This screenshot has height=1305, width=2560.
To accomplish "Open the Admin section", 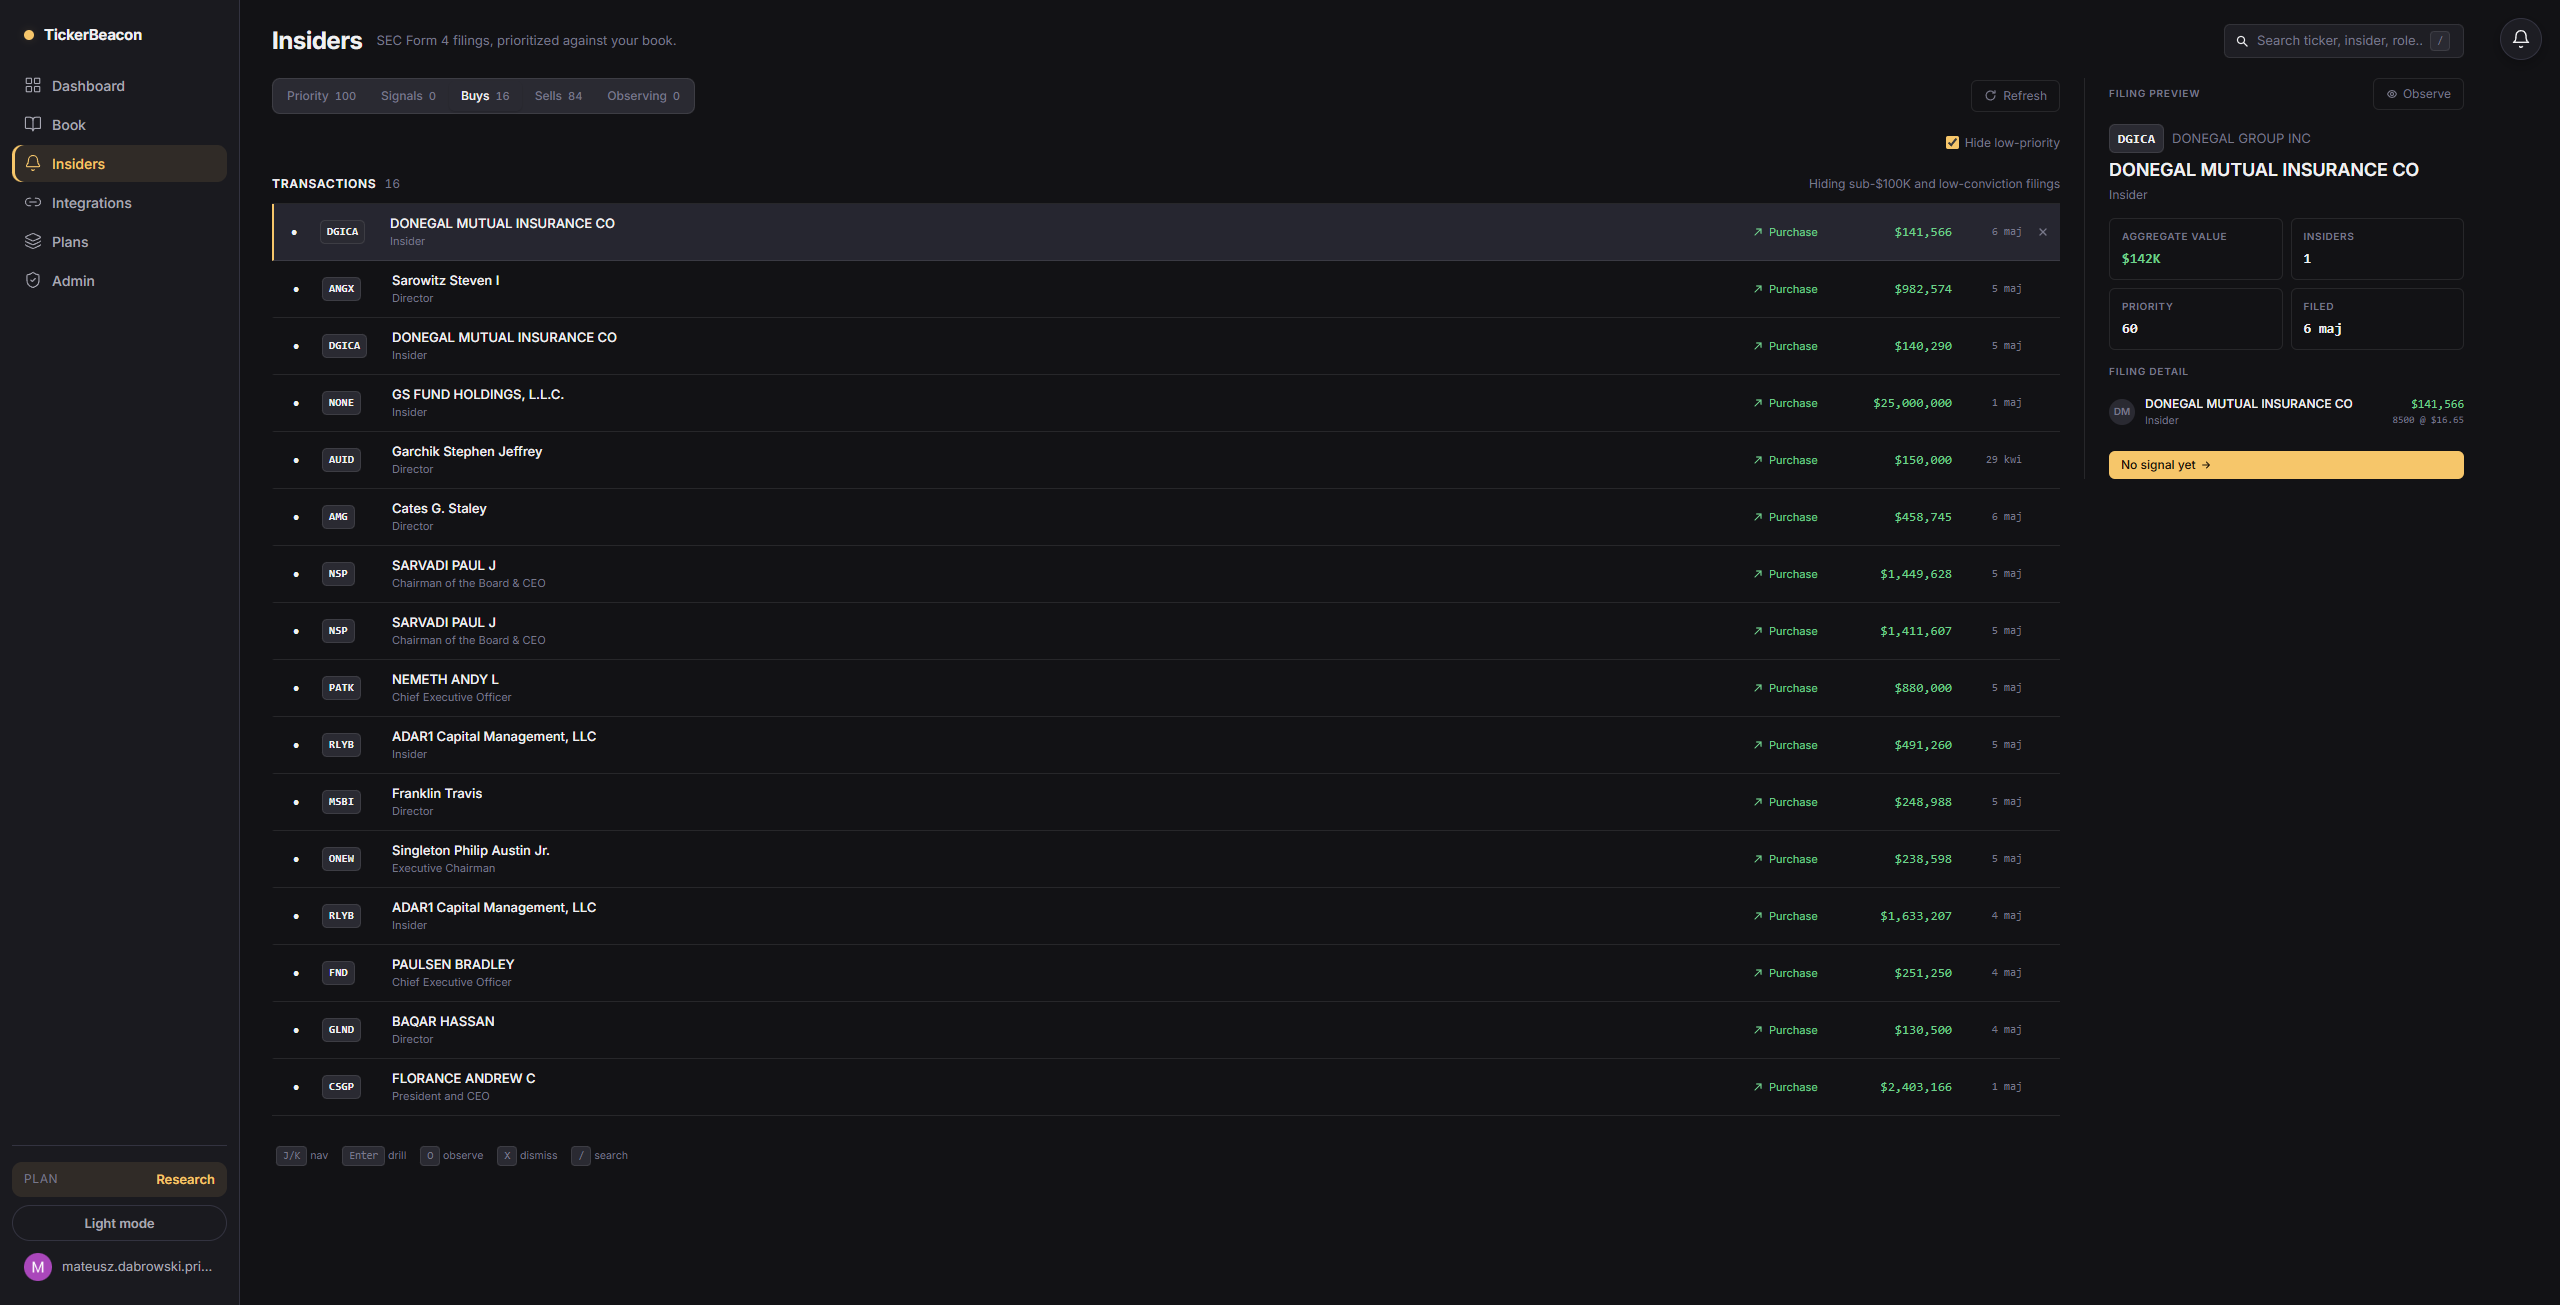I will point(119,281).
